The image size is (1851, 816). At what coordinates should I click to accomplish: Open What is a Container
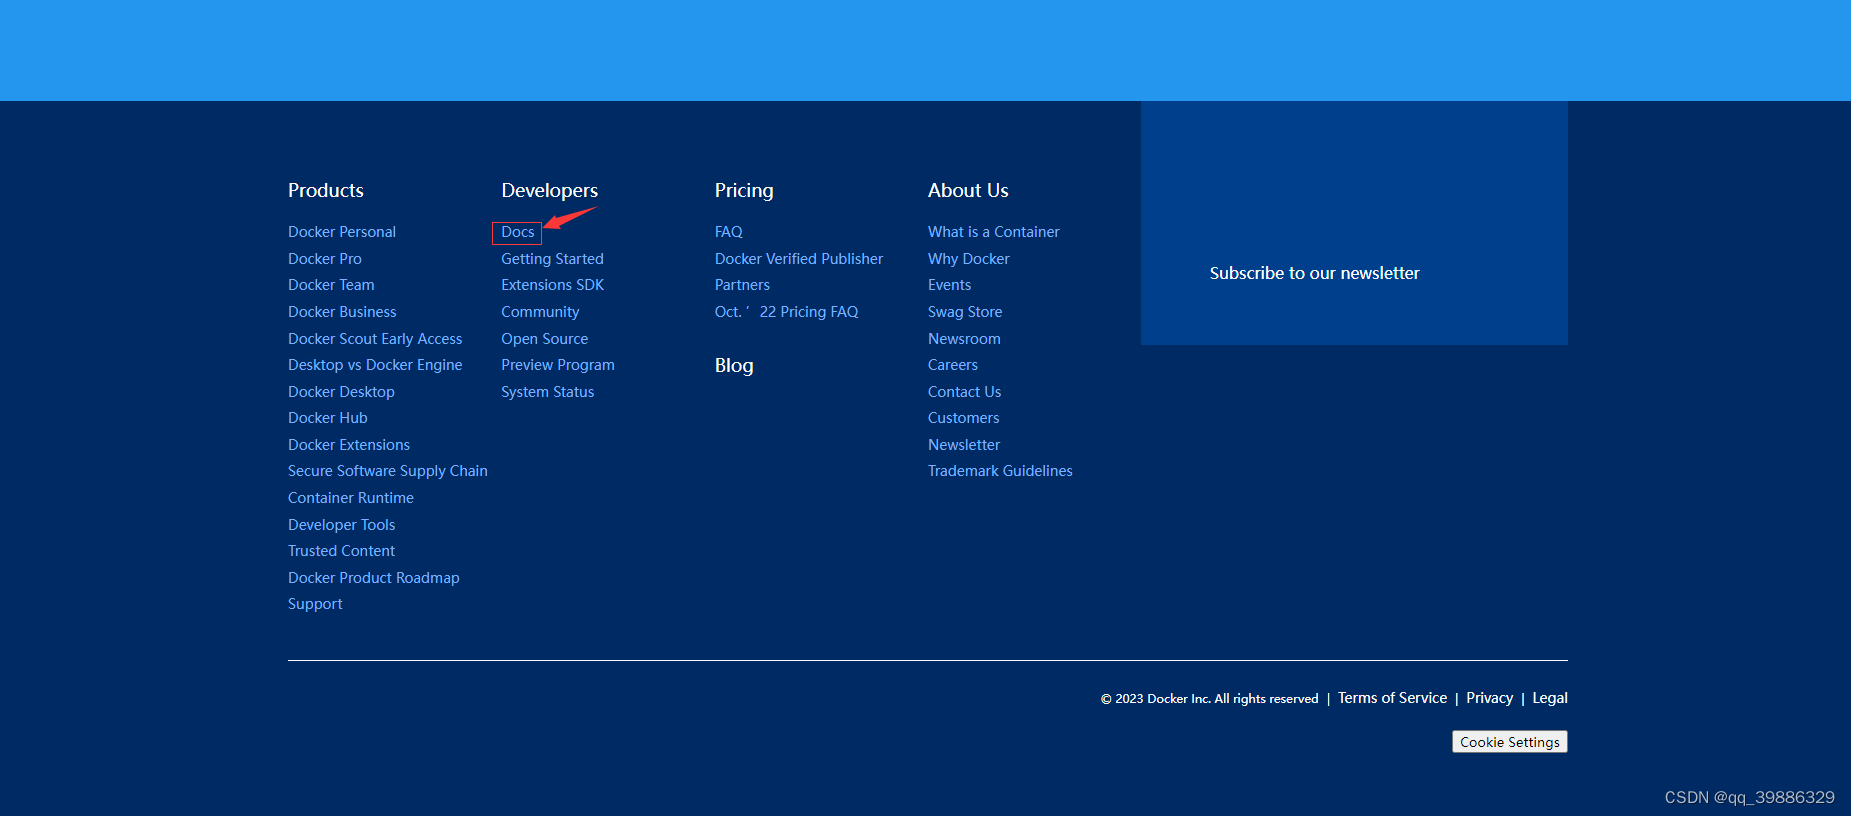(x=994, y=232)
